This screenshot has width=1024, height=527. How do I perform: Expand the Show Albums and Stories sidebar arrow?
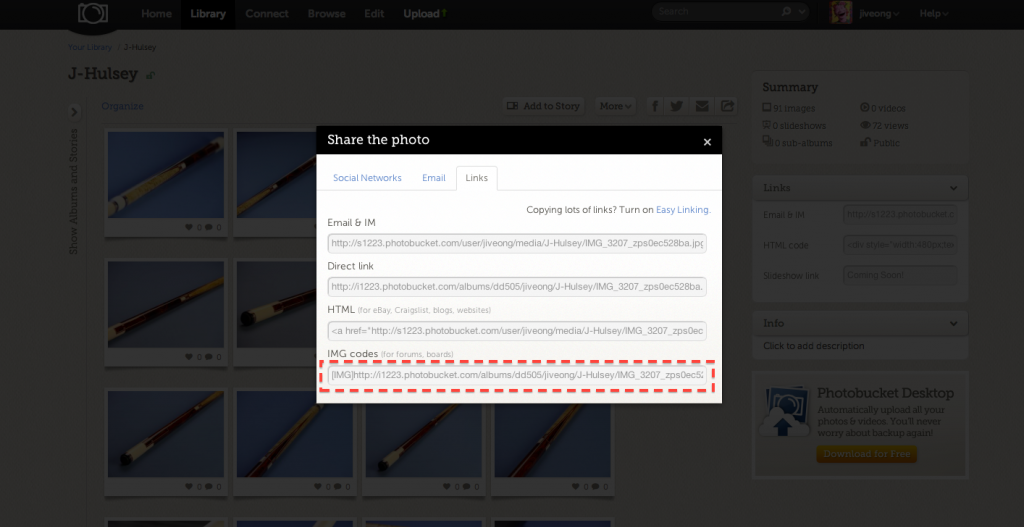[x=74, y=112]
